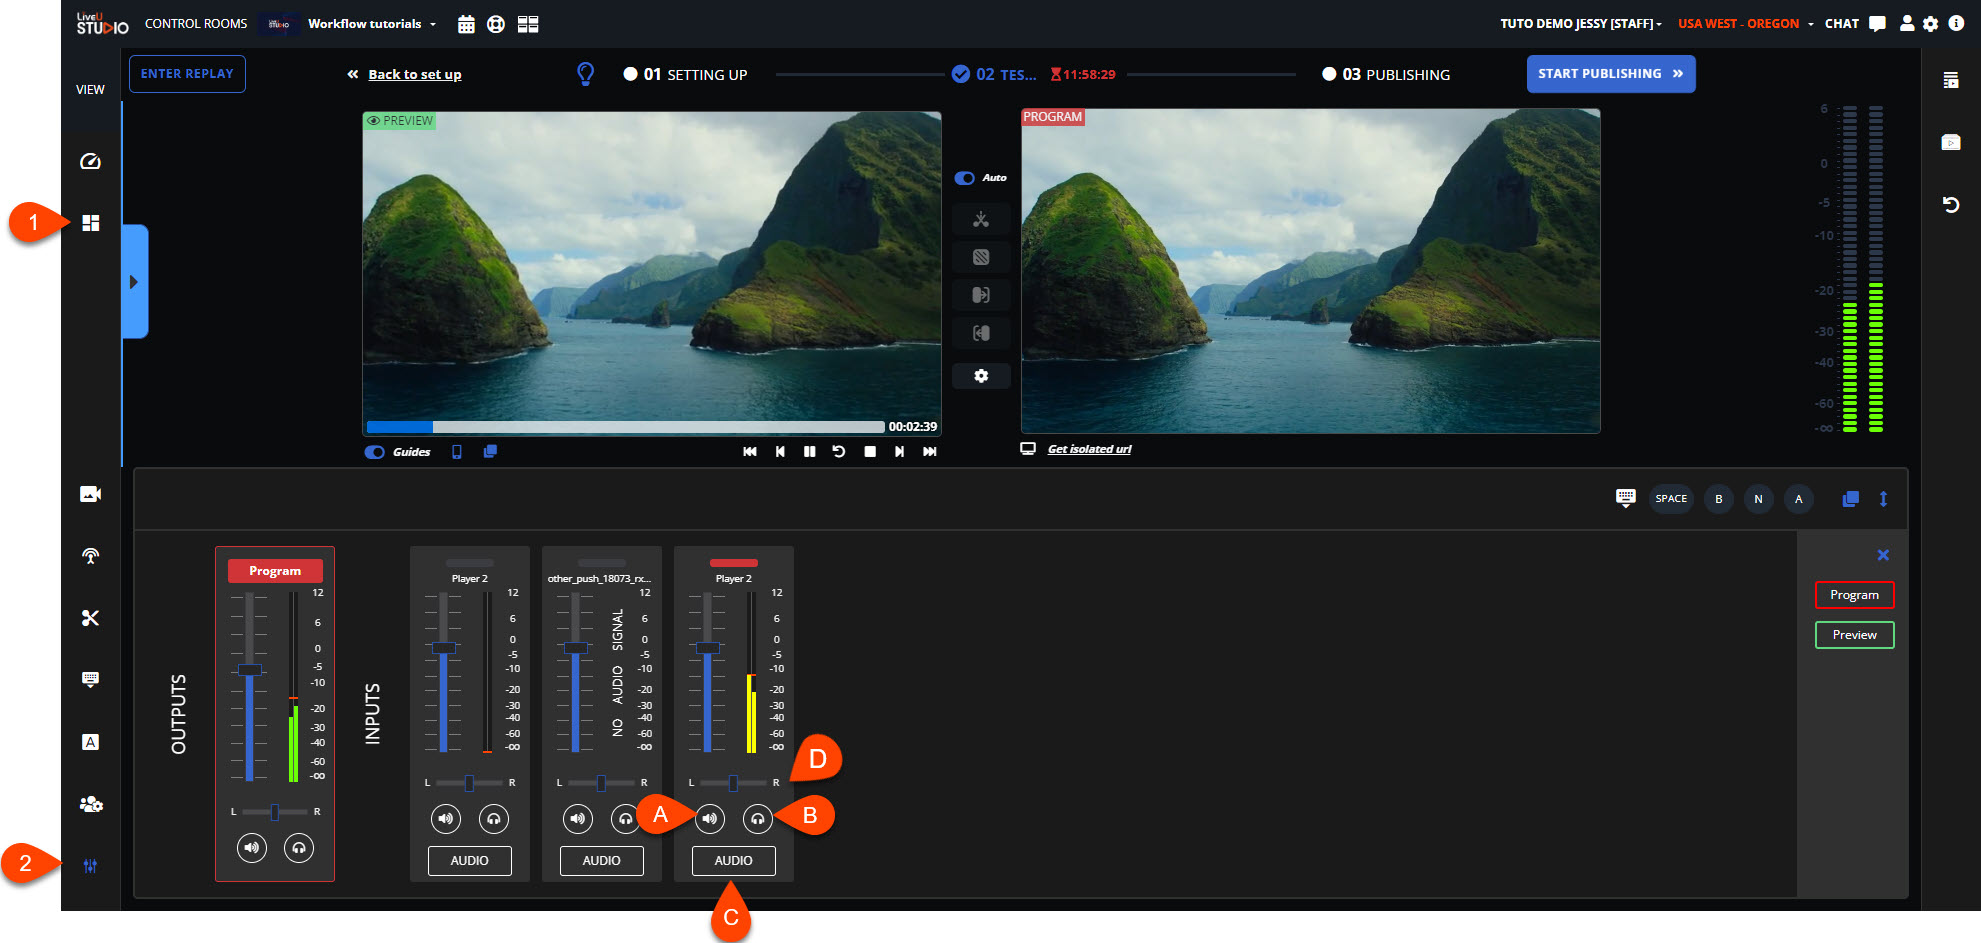Image resolution: width=1981 pixels, height=943 pixels.
Task: Toggle headphones on Player 2 channel with yellow levels
Action: pos(758,819)
